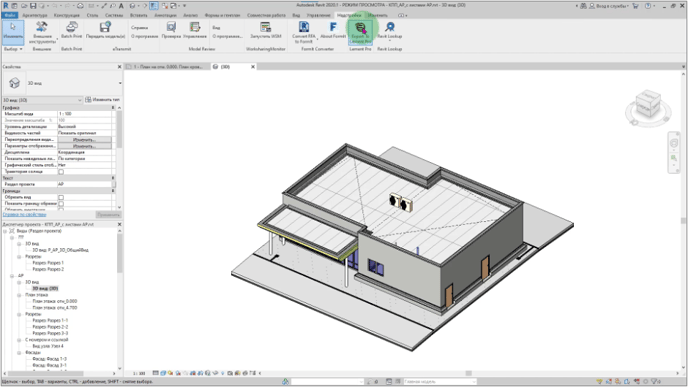
Task: Collapse the '???' node in Project Browser
Action: coord(12,237)
